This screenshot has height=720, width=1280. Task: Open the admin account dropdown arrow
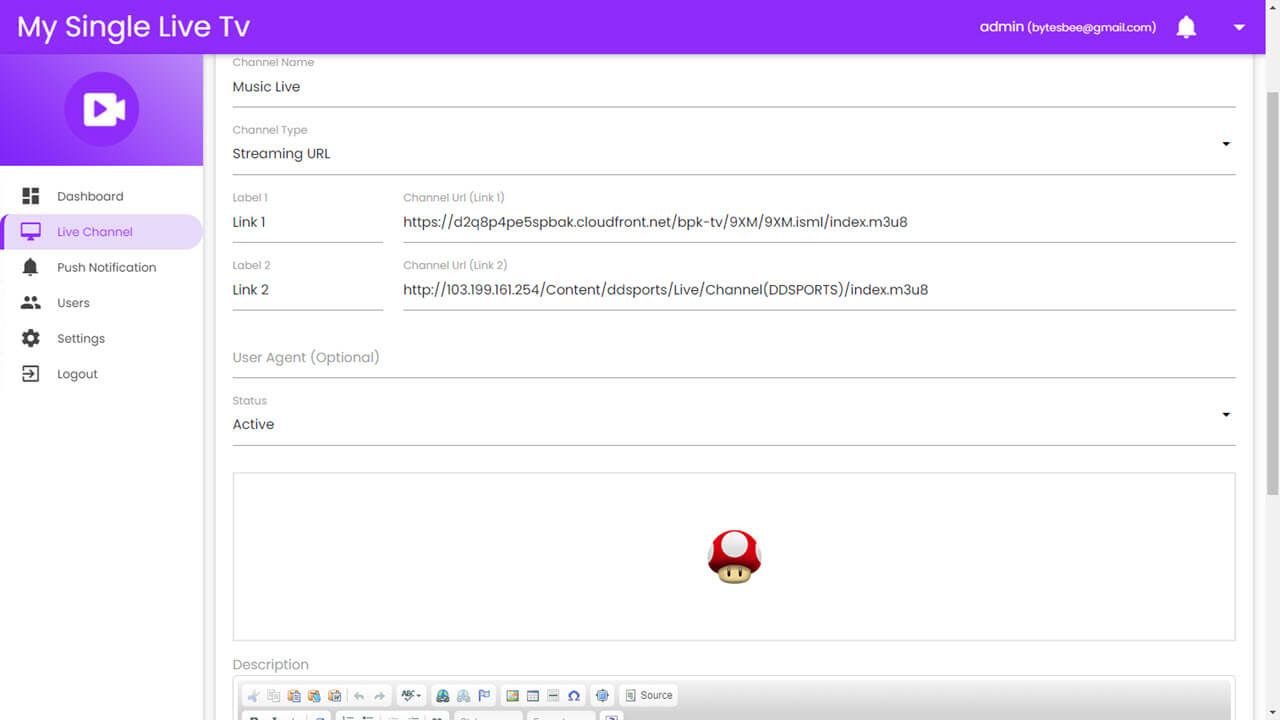click(x=1239, y=27)
